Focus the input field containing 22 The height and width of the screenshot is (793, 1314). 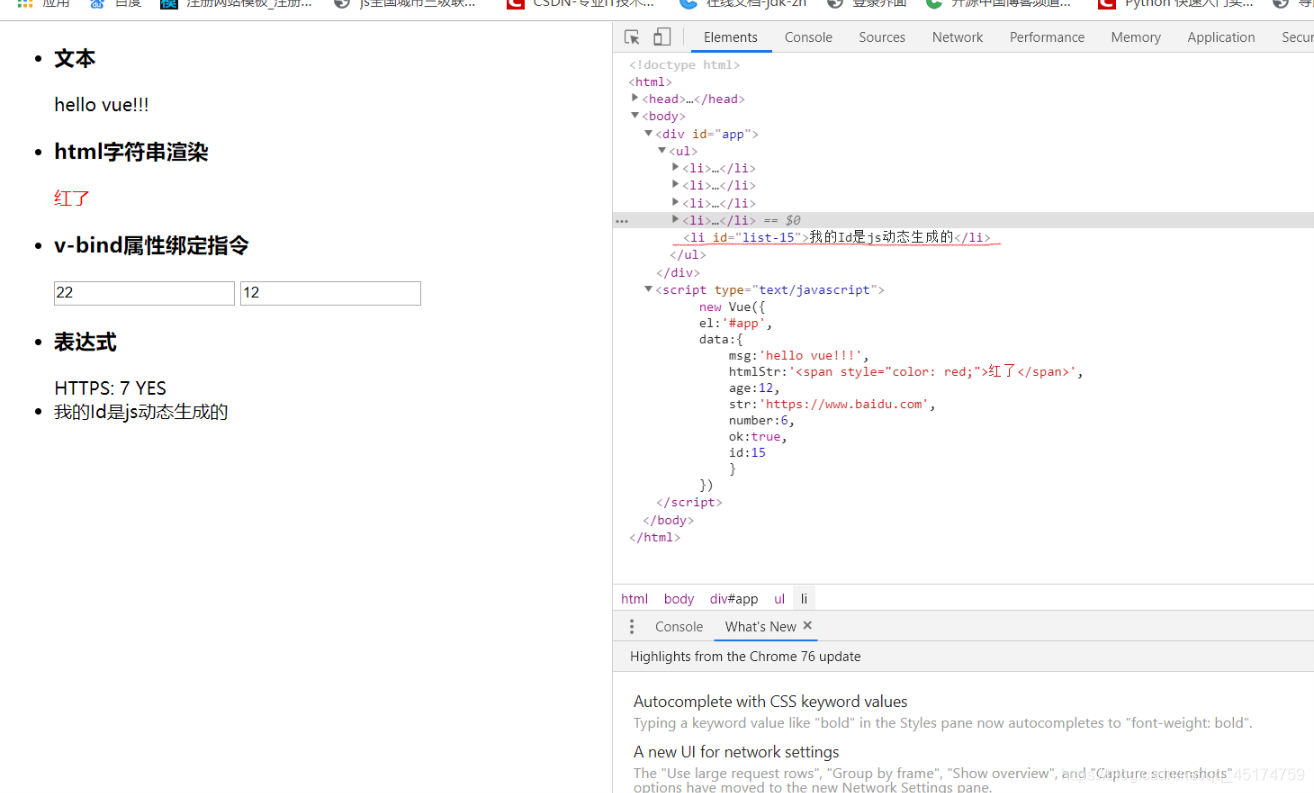(x=144, y=293)
